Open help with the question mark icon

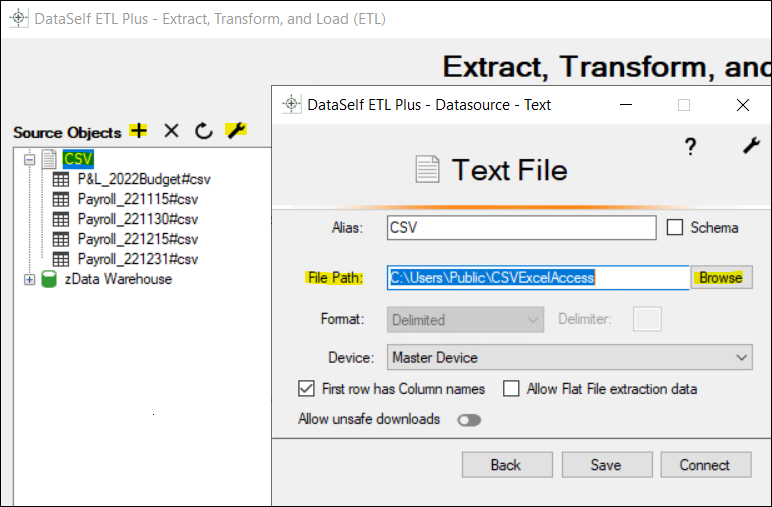(x=690, y=147)
